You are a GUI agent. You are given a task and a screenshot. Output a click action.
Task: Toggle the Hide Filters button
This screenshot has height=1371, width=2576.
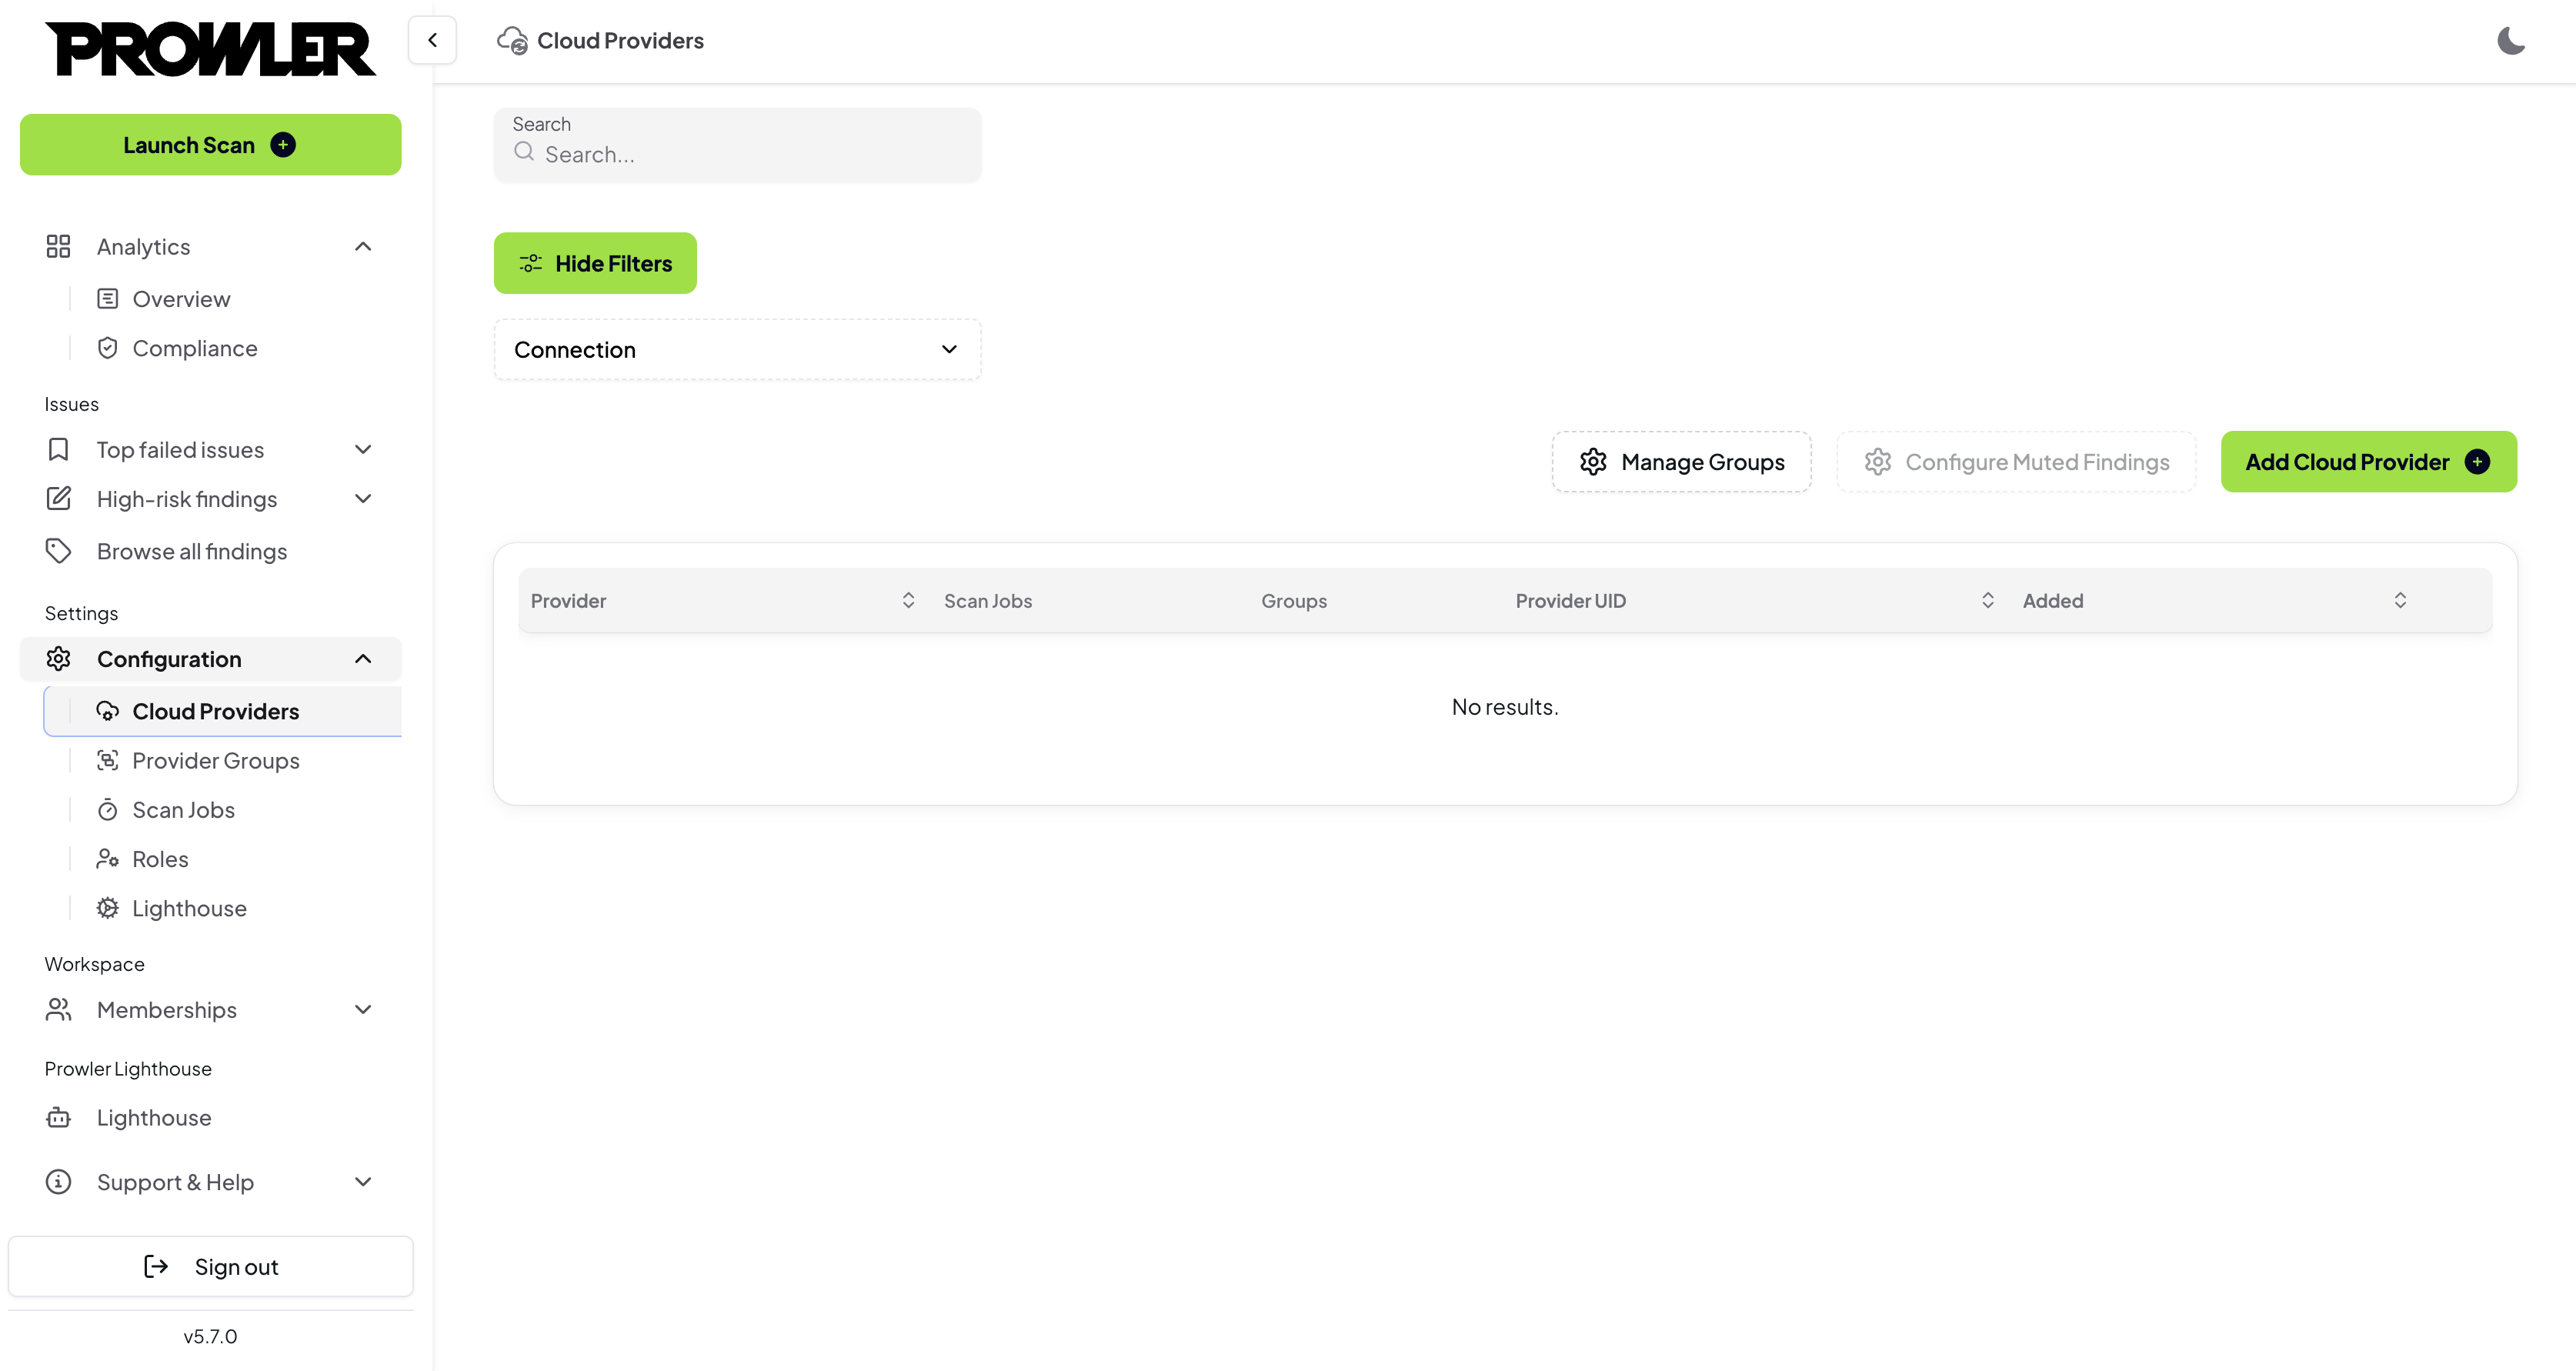point(595,263)
